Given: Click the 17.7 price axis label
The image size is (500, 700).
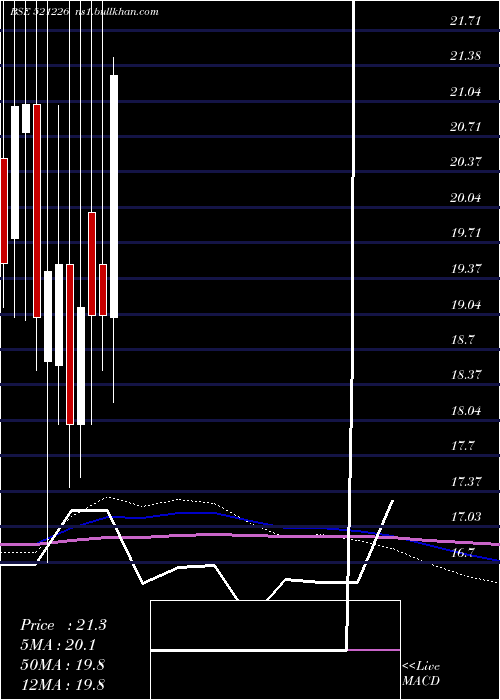Looking at the screenshot, I should pos(462,446).
